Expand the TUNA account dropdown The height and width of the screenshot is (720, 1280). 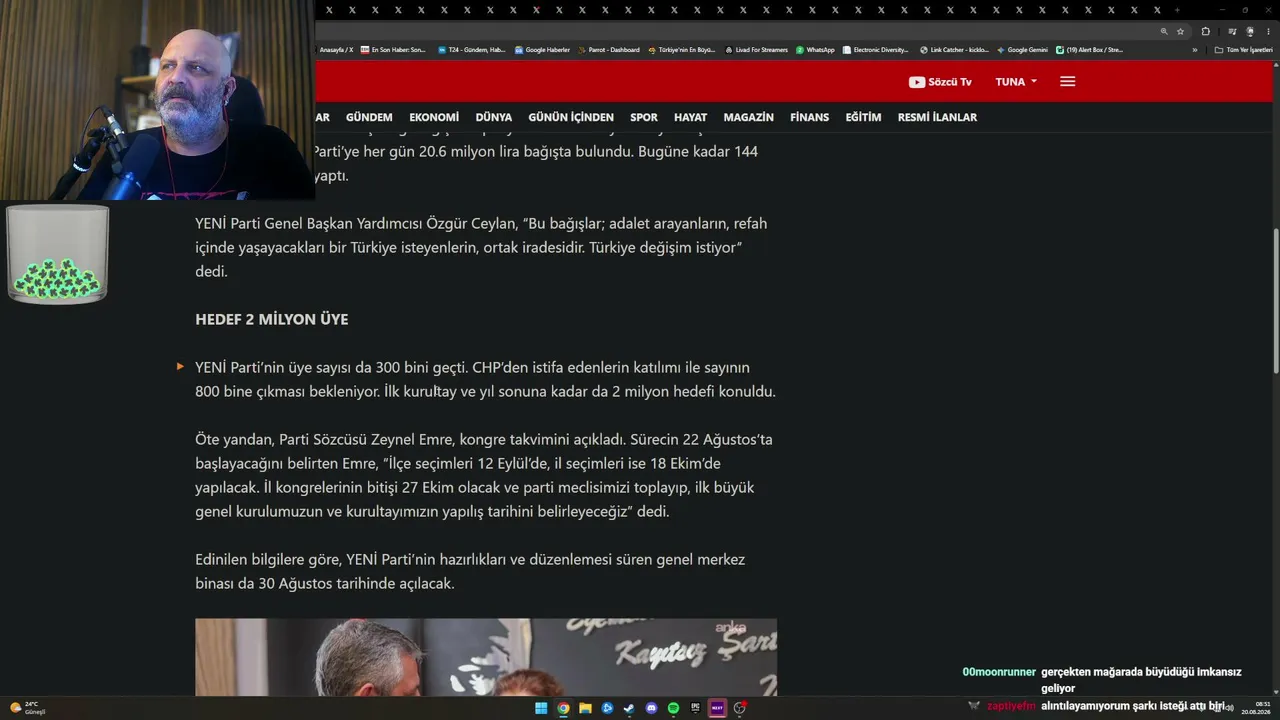(1016, 82)
